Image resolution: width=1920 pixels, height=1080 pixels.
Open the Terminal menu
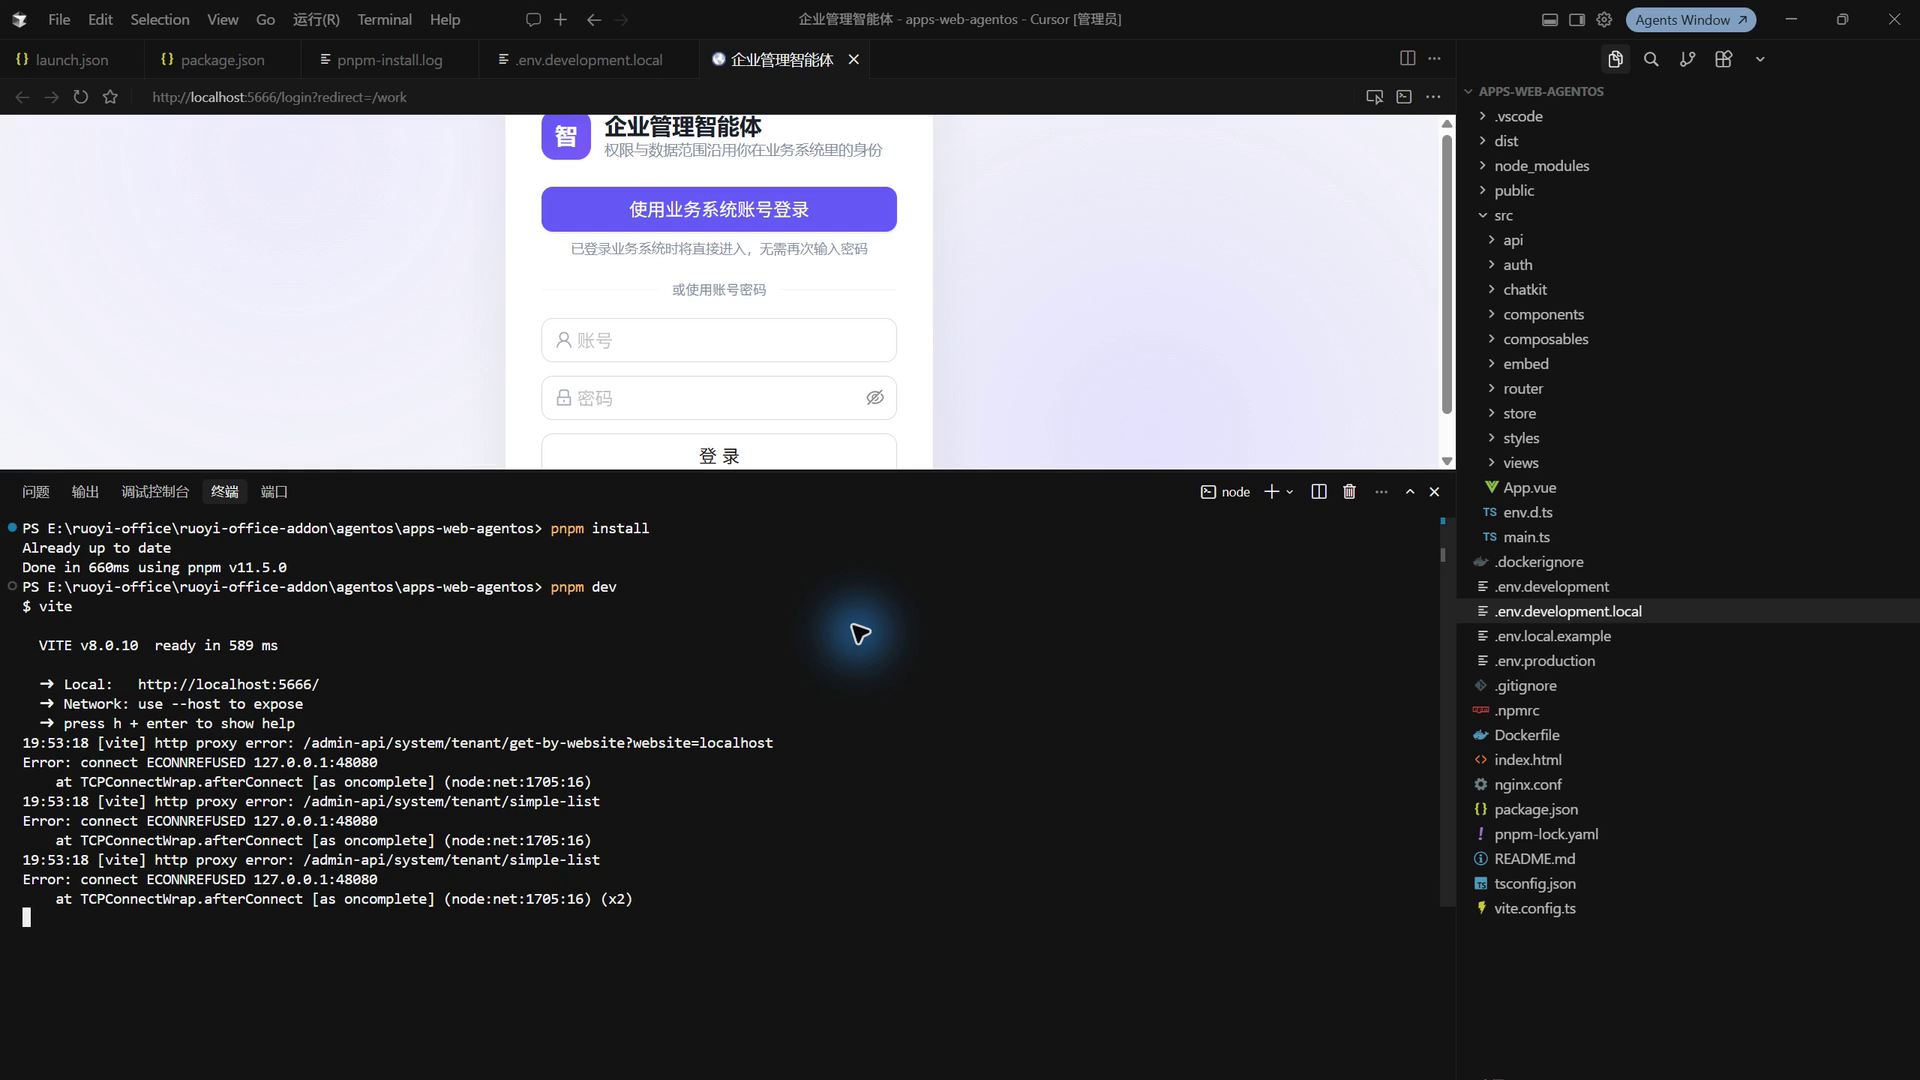pos(384,19)
